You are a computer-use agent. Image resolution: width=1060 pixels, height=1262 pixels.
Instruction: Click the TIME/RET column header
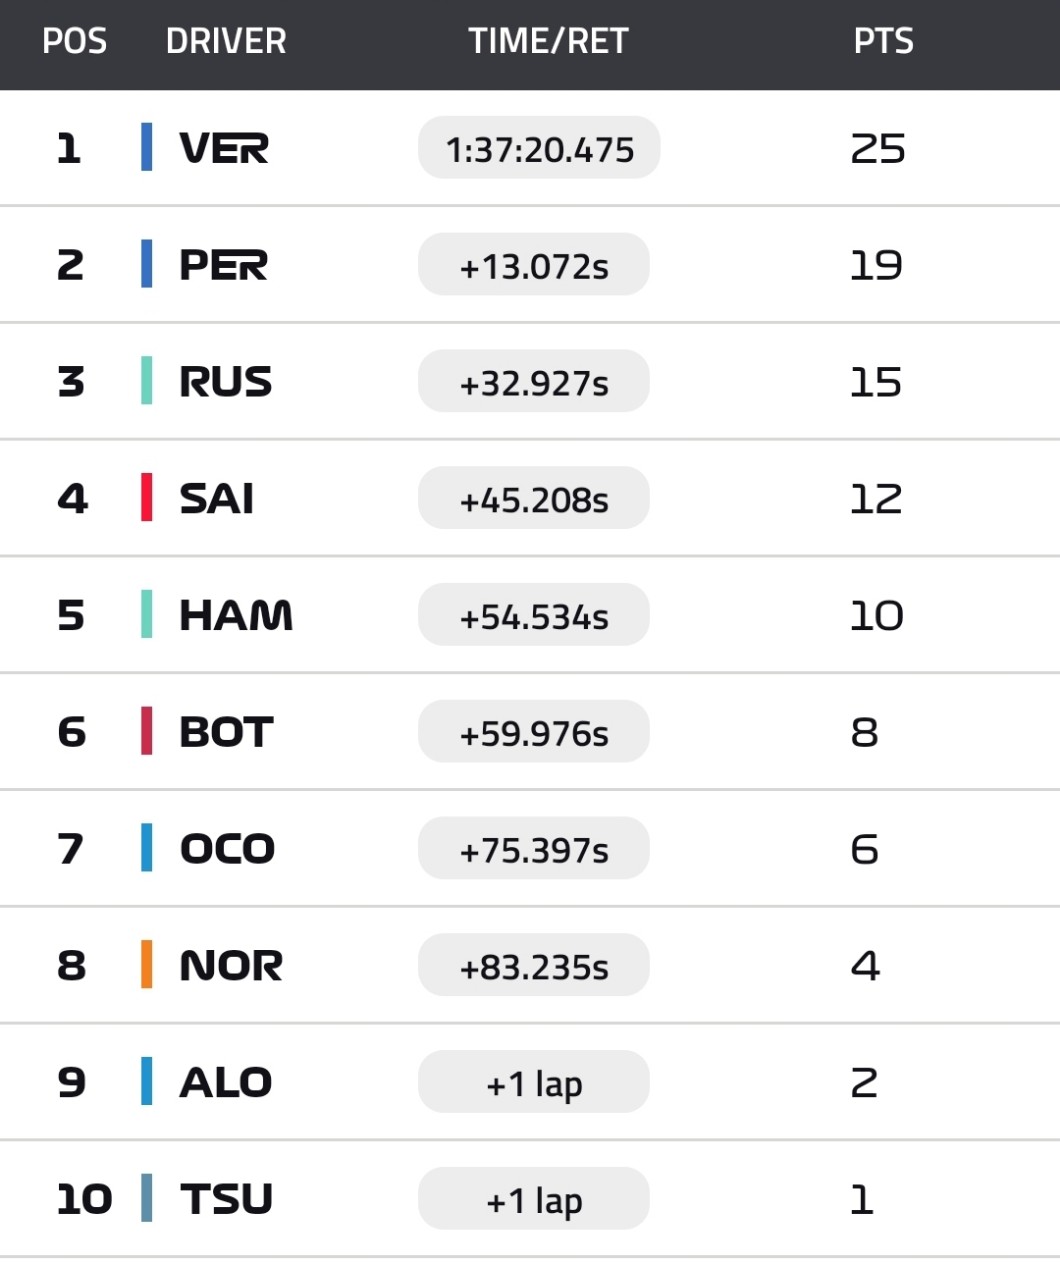(548, 41)
